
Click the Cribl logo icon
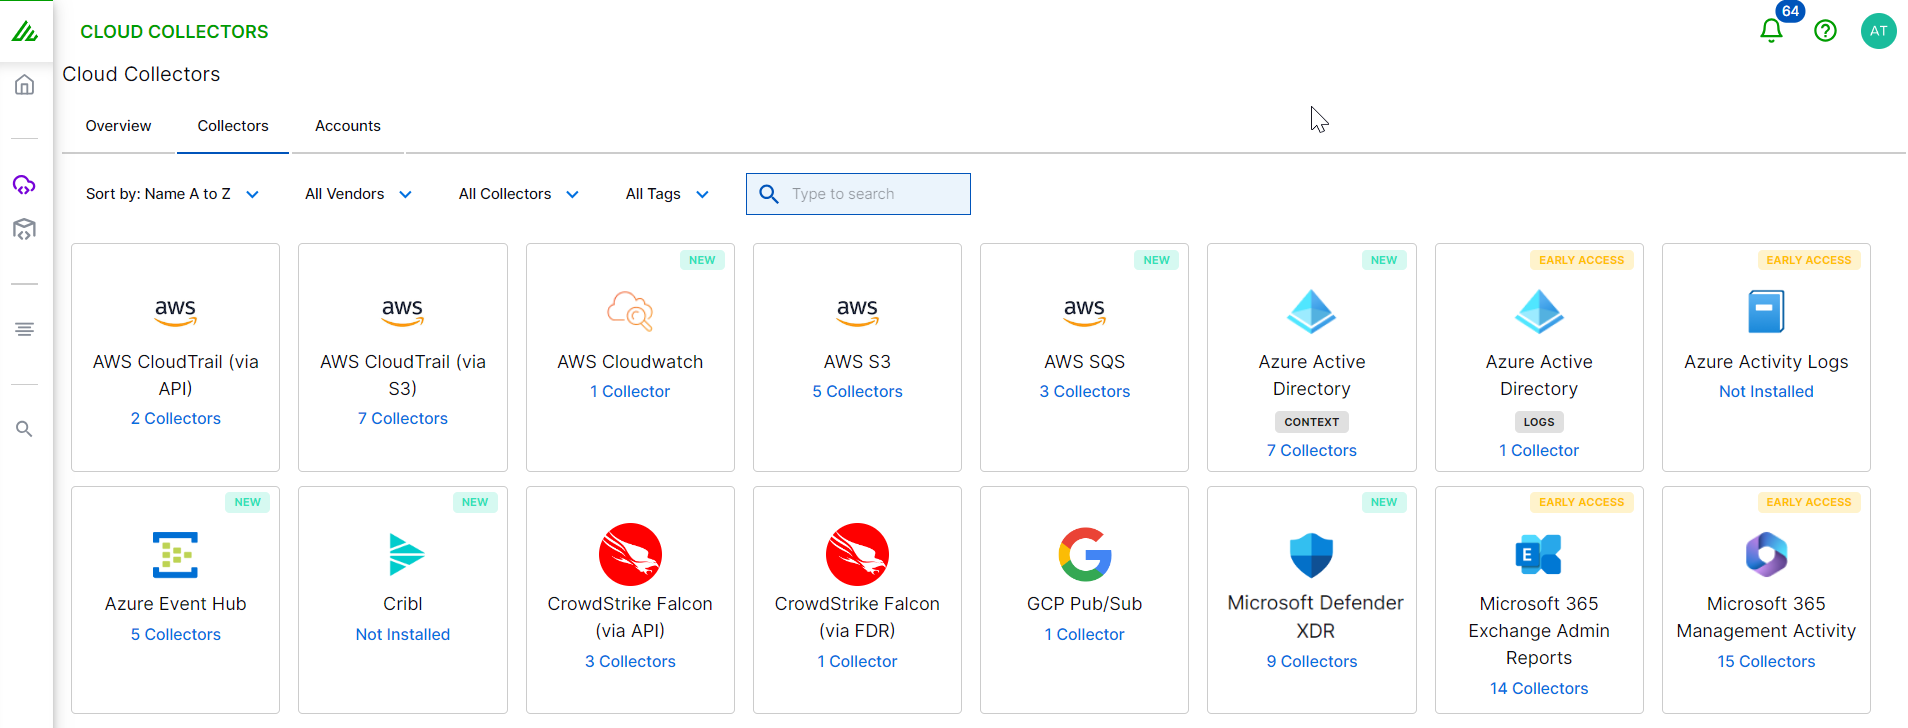tap(405, 554)
